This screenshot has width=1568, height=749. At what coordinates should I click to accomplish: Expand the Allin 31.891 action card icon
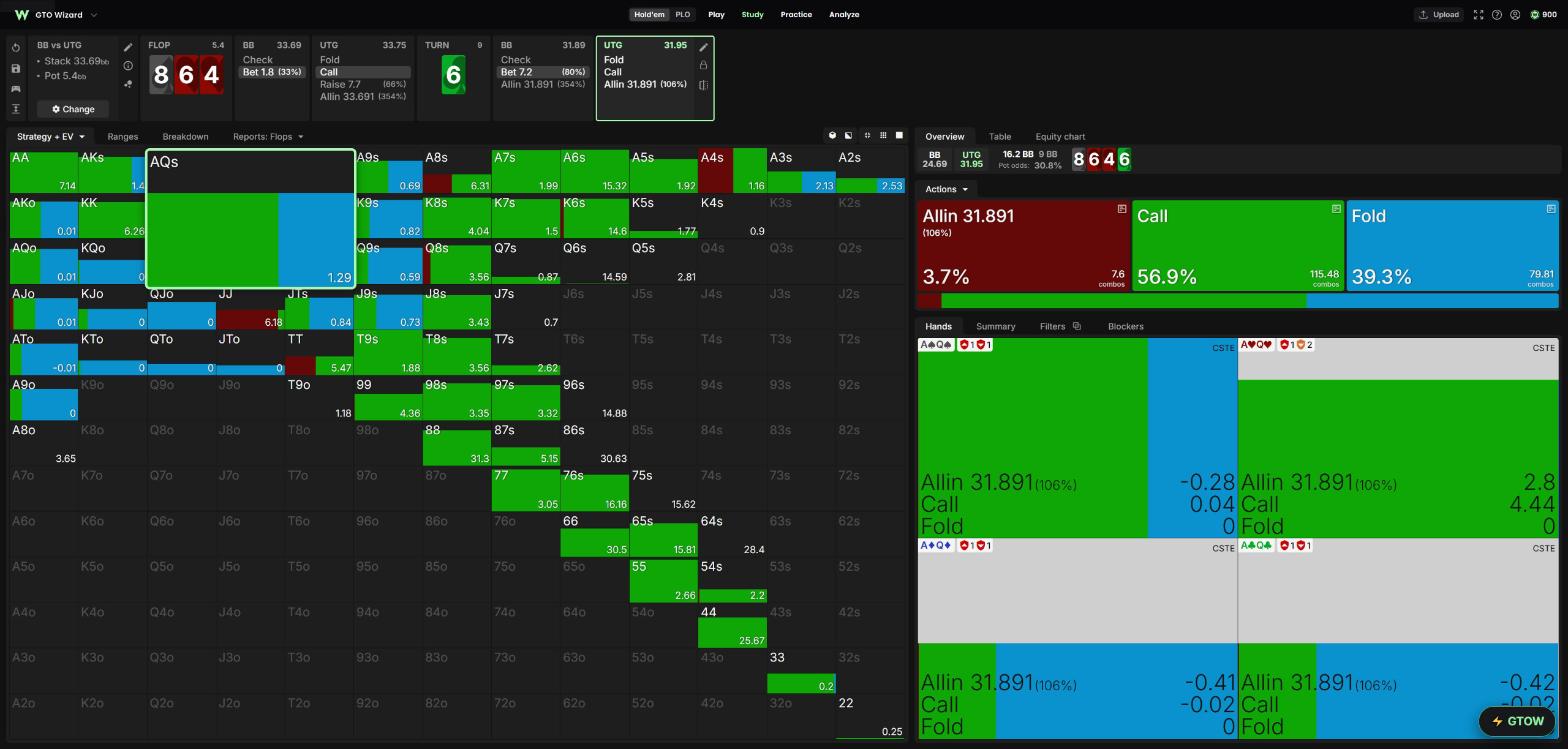[1121, 209]
